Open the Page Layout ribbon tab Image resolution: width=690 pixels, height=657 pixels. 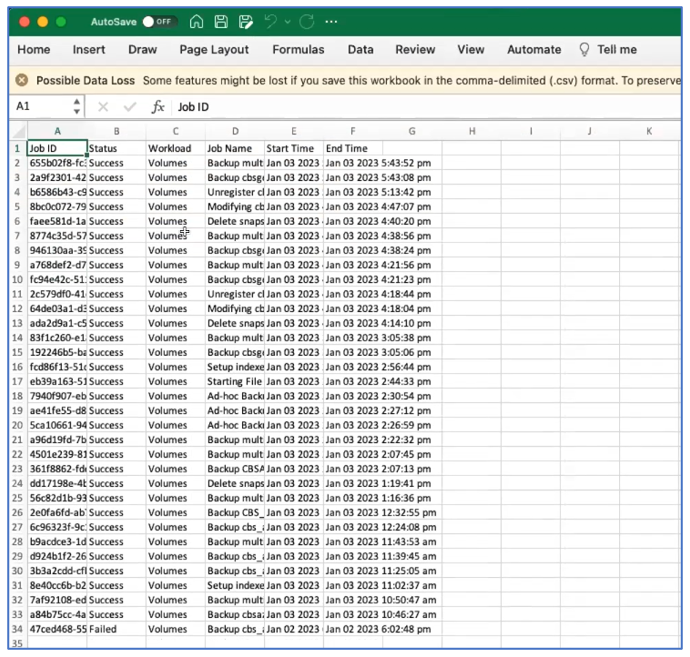click(214, 49)
